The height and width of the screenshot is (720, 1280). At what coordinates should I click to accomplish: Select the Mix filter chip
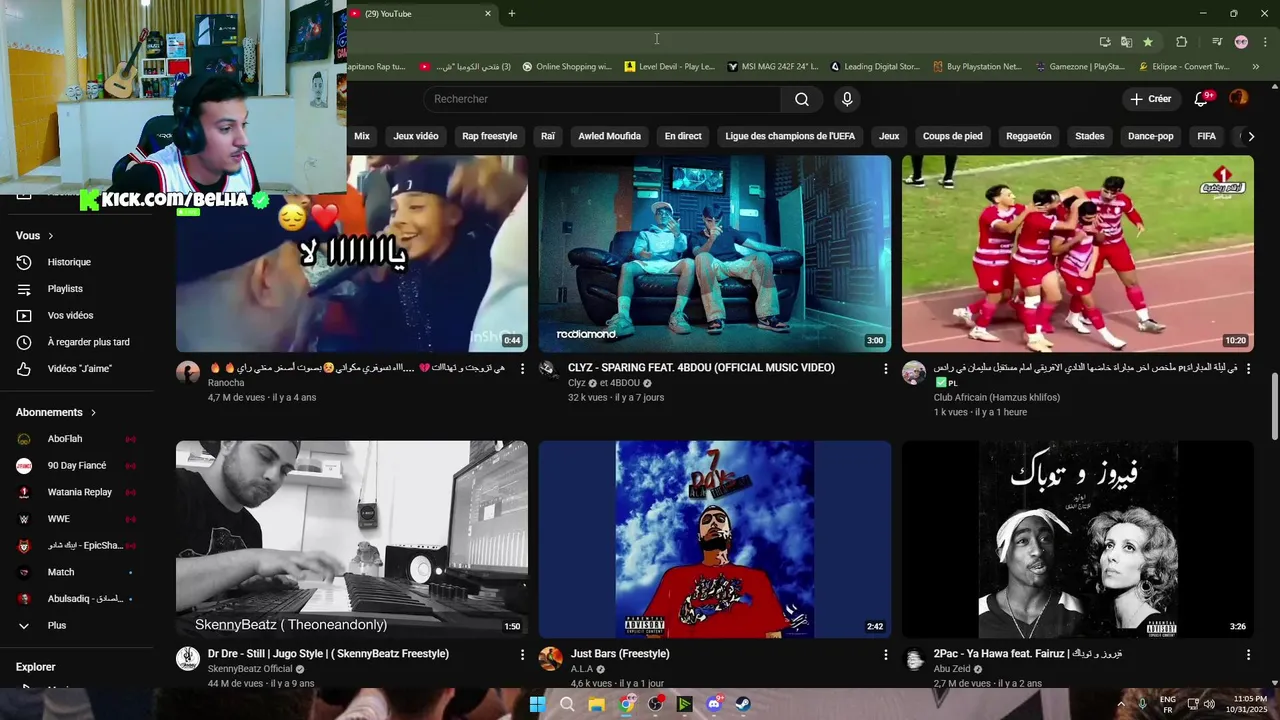pyautogui.click(x=362, y=136)
